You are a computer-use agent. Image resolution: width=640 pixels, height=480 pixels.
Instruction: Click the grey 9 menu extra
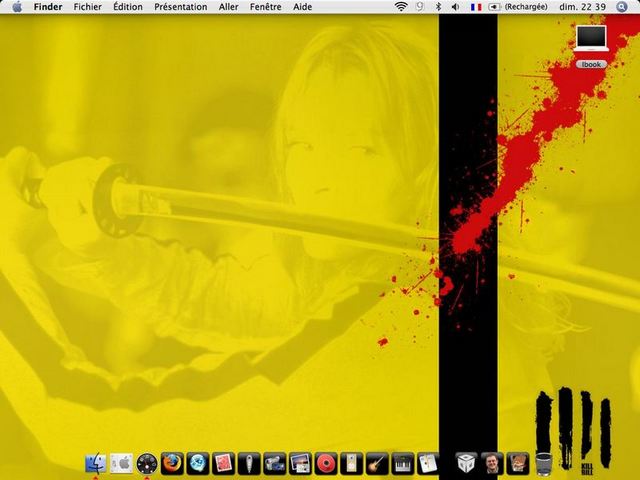(x=420, y=7)
